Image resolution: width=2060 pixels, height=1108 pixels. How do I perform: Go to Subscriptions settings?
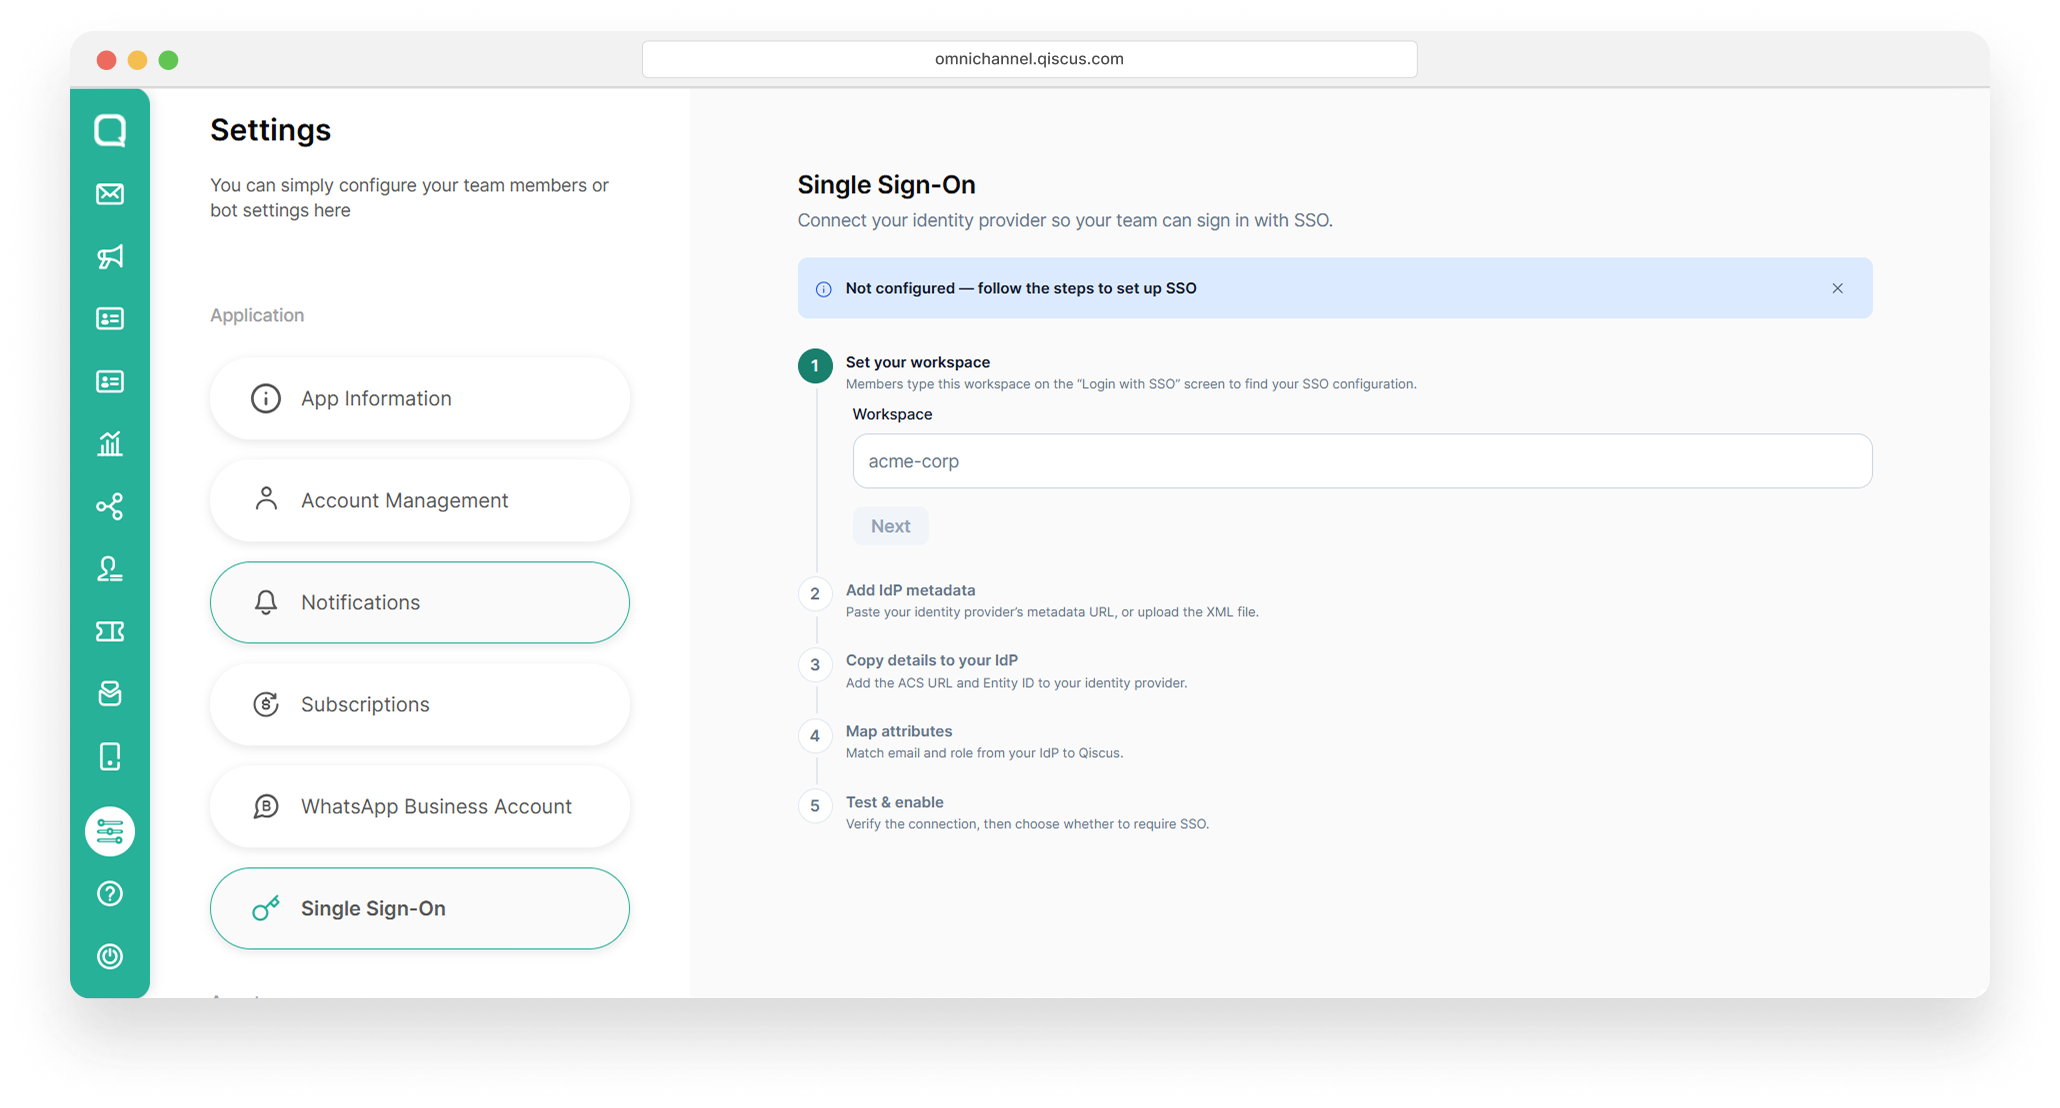pyautogui.click(x=420, y=704)
